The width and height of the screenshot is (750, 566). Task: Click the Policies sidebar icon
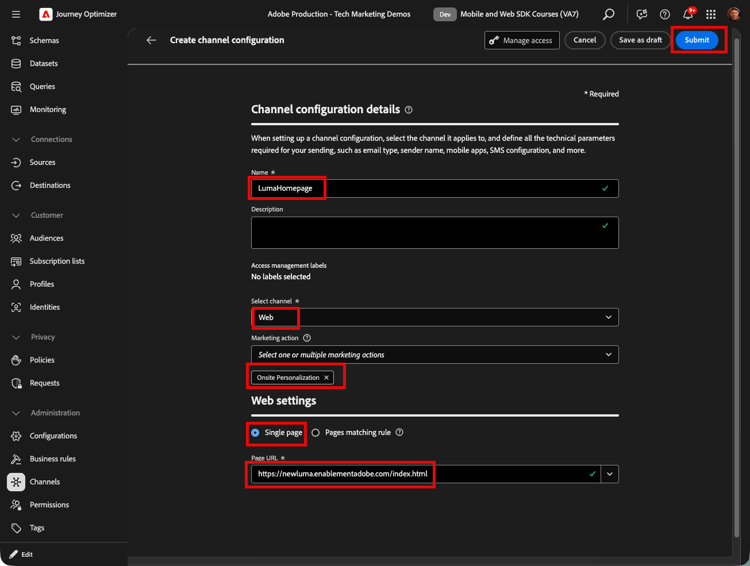point(16,360)
